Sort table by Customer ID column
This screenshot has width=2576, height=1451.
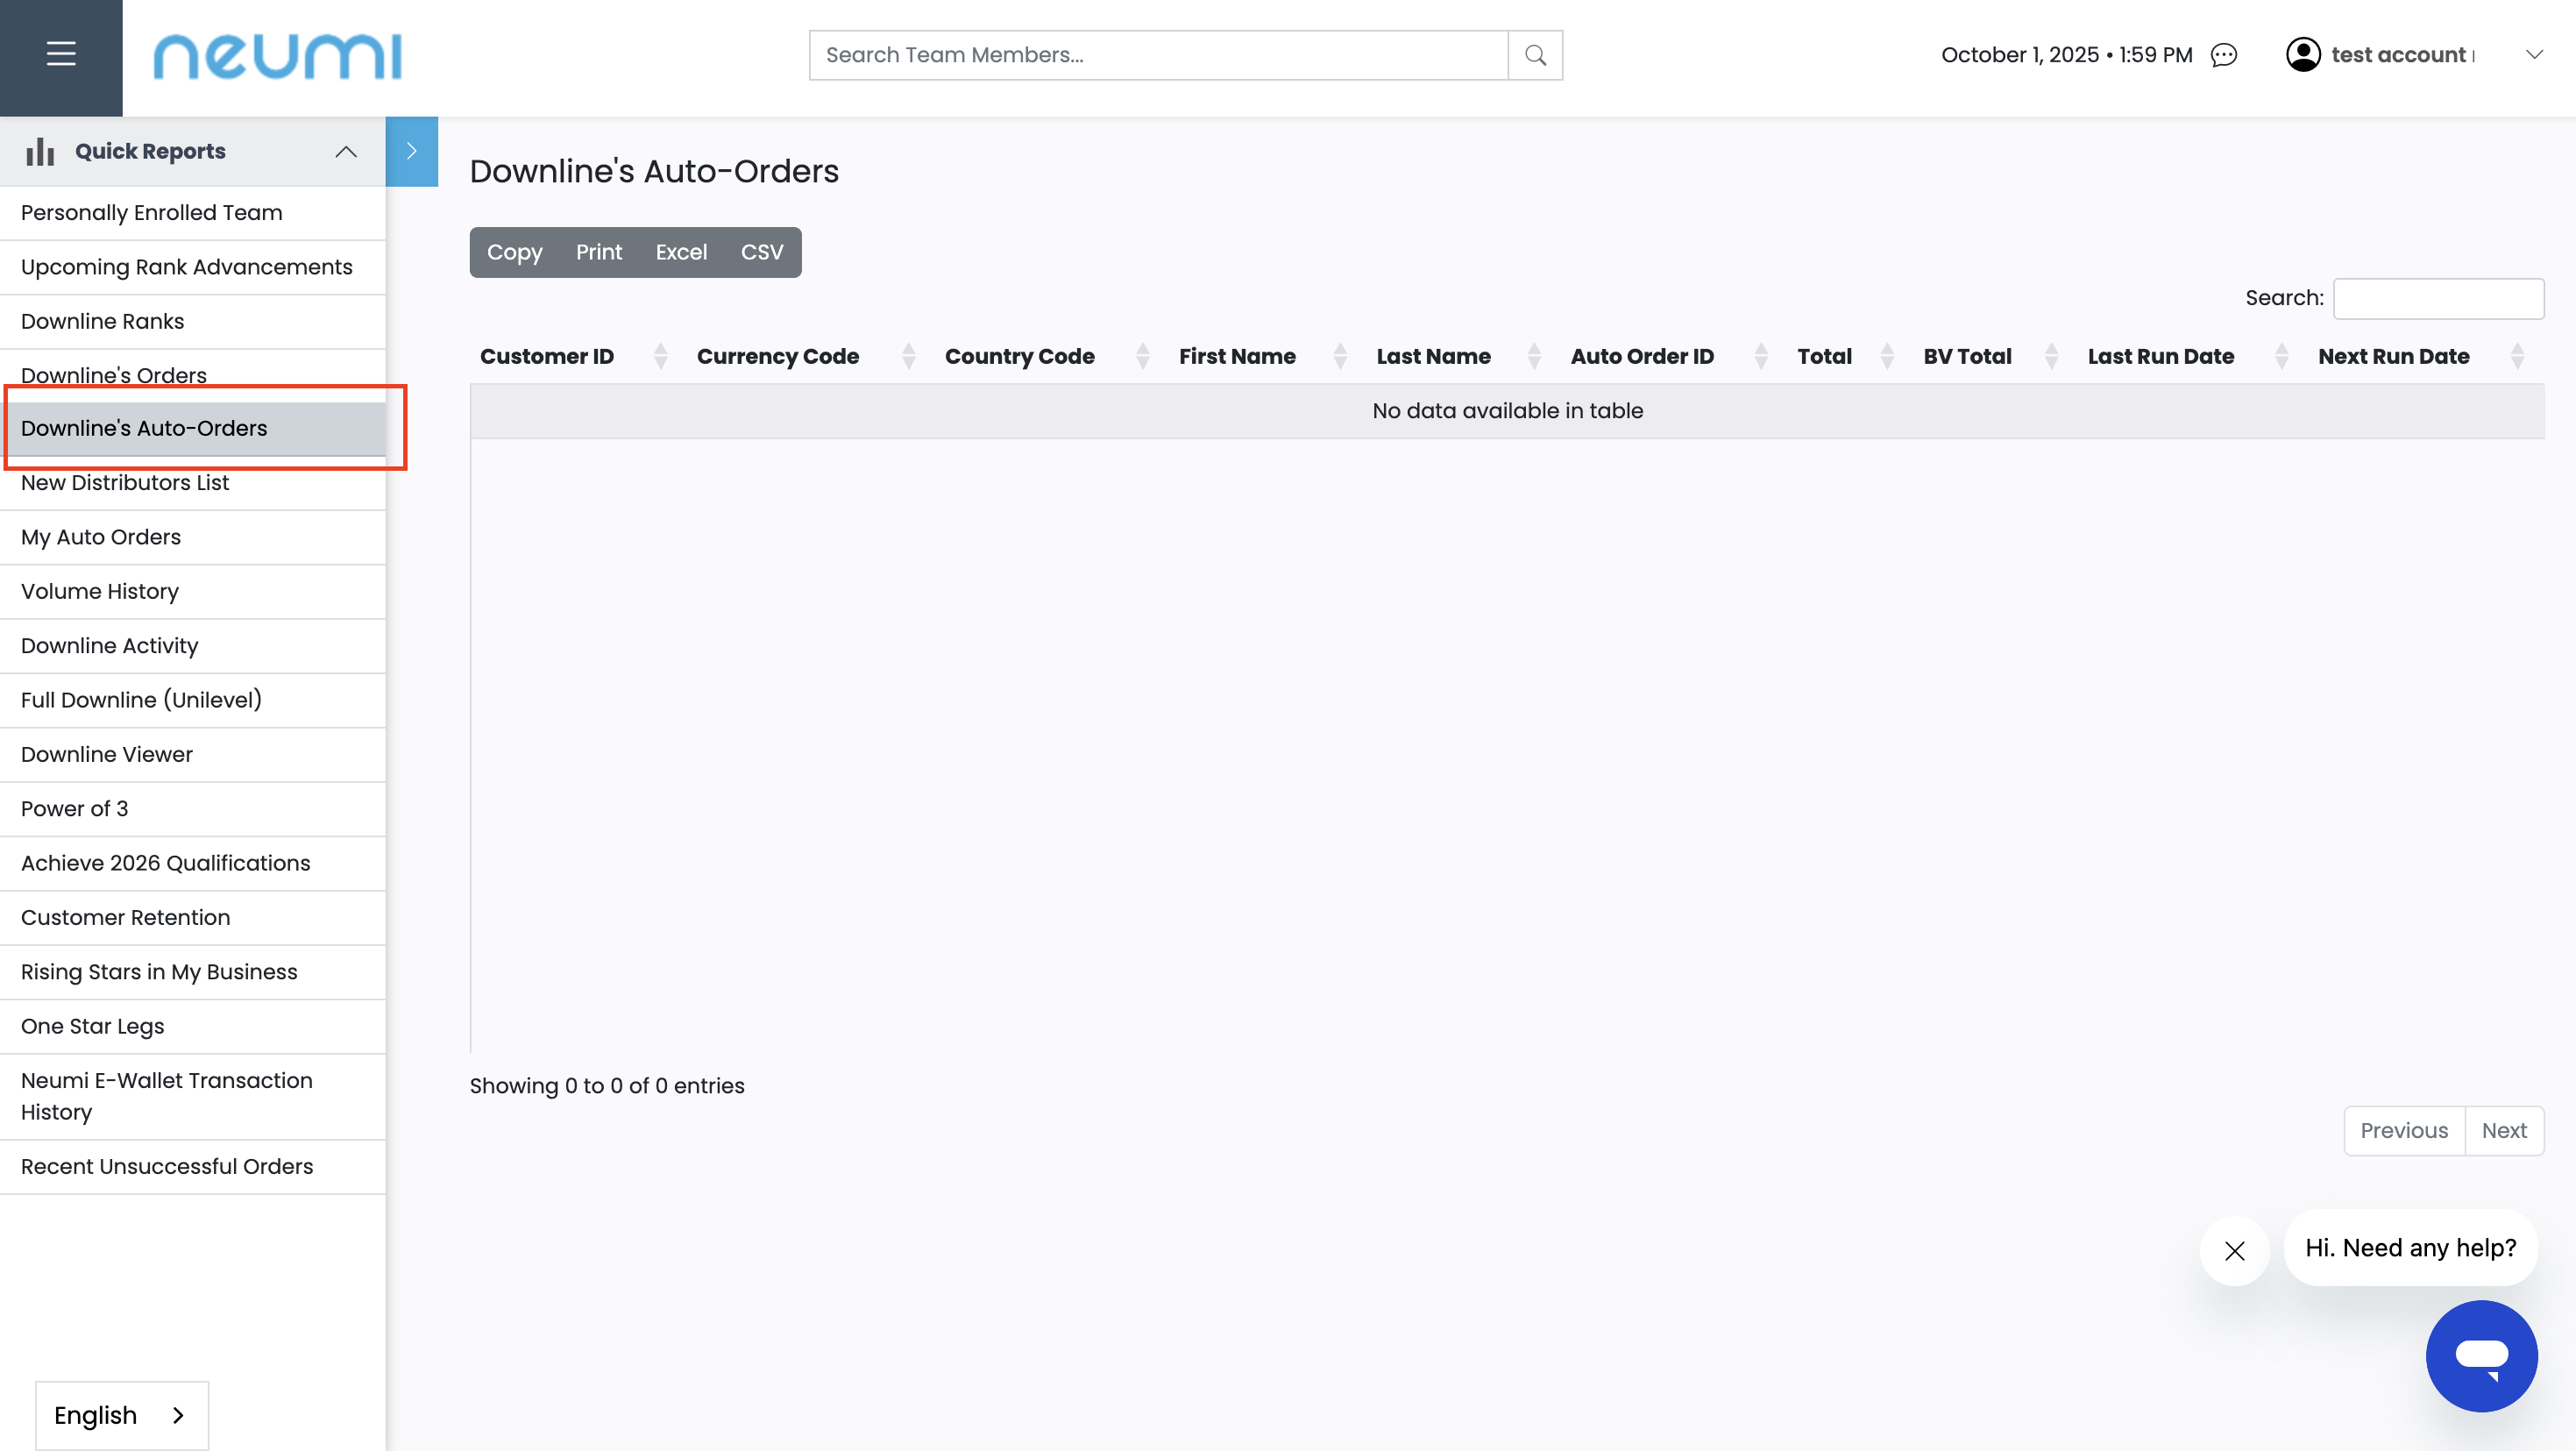point(547,356)
